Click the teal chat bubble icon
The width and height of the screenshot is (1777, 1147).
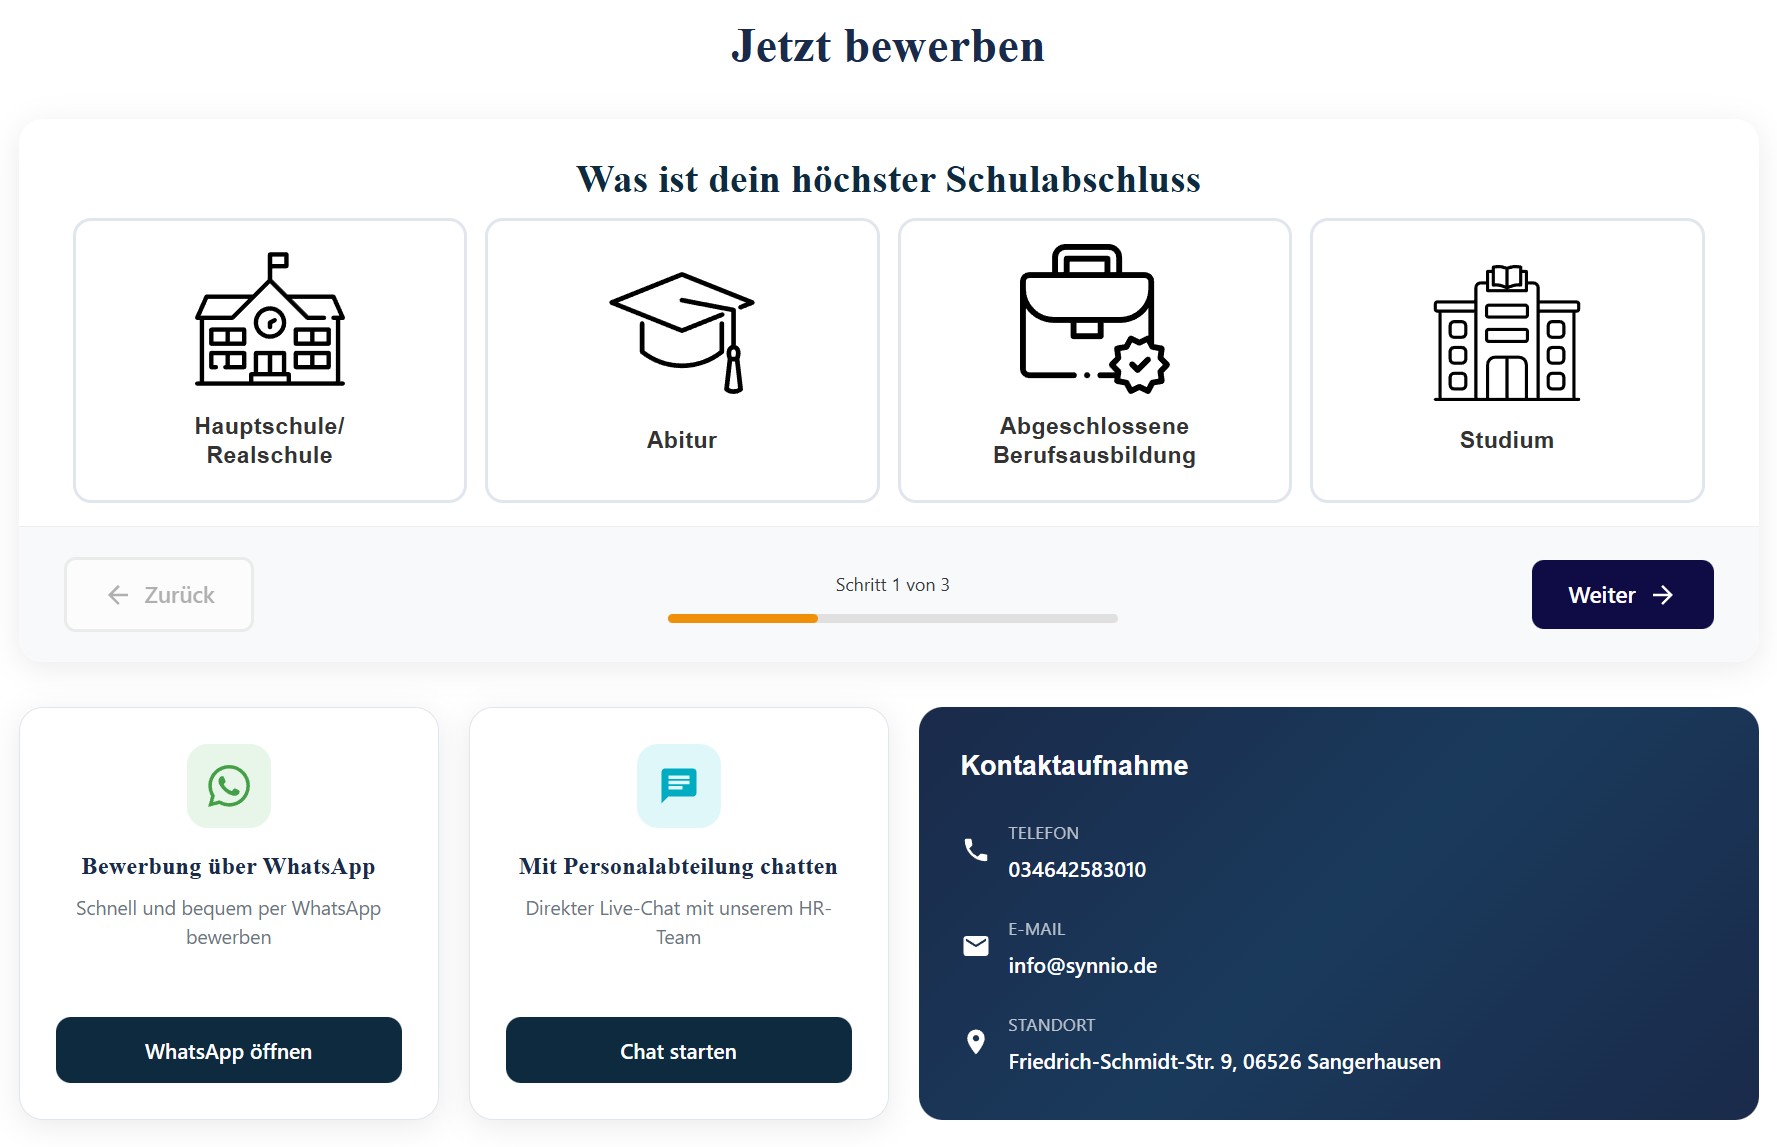678,786
